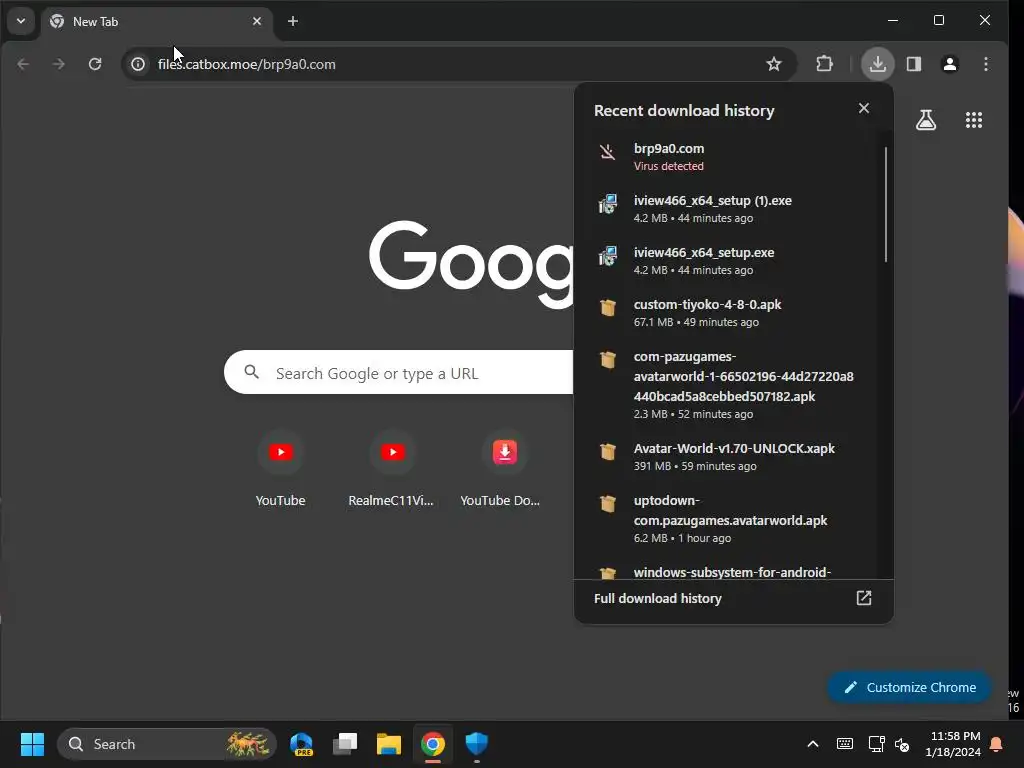Click the taskbar Search box
1024x768 pixels.
pyautogui.click(x=167, y=744)
